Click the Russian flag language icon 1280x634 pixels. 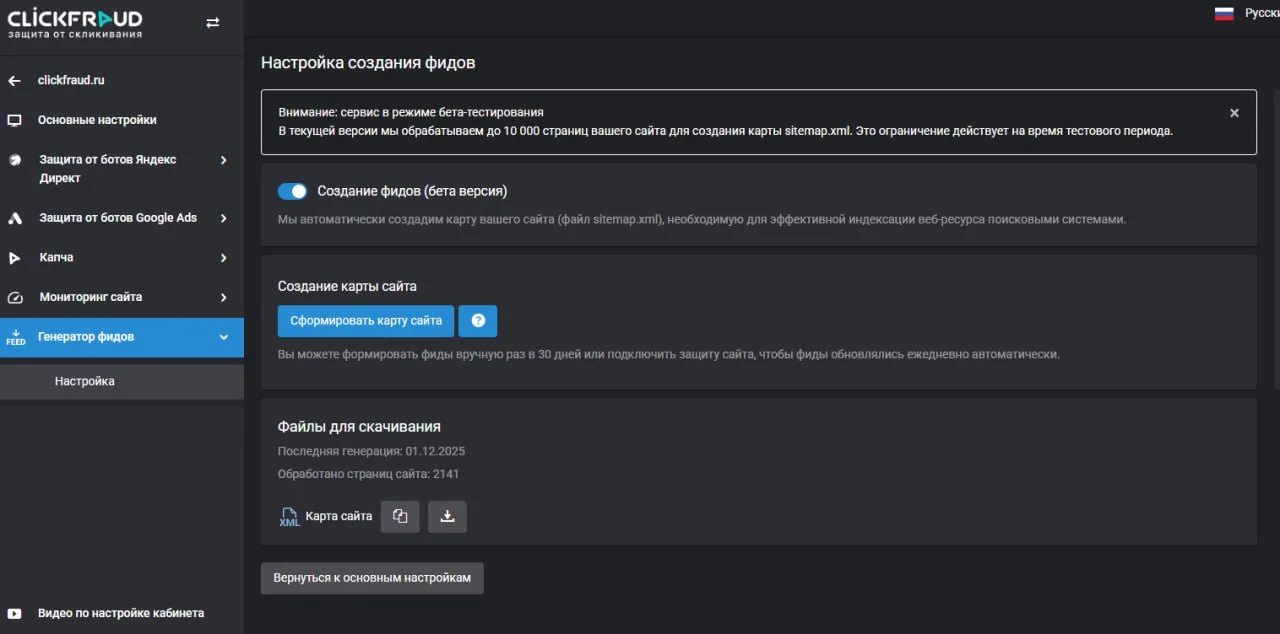click(x=1224, y=14)
